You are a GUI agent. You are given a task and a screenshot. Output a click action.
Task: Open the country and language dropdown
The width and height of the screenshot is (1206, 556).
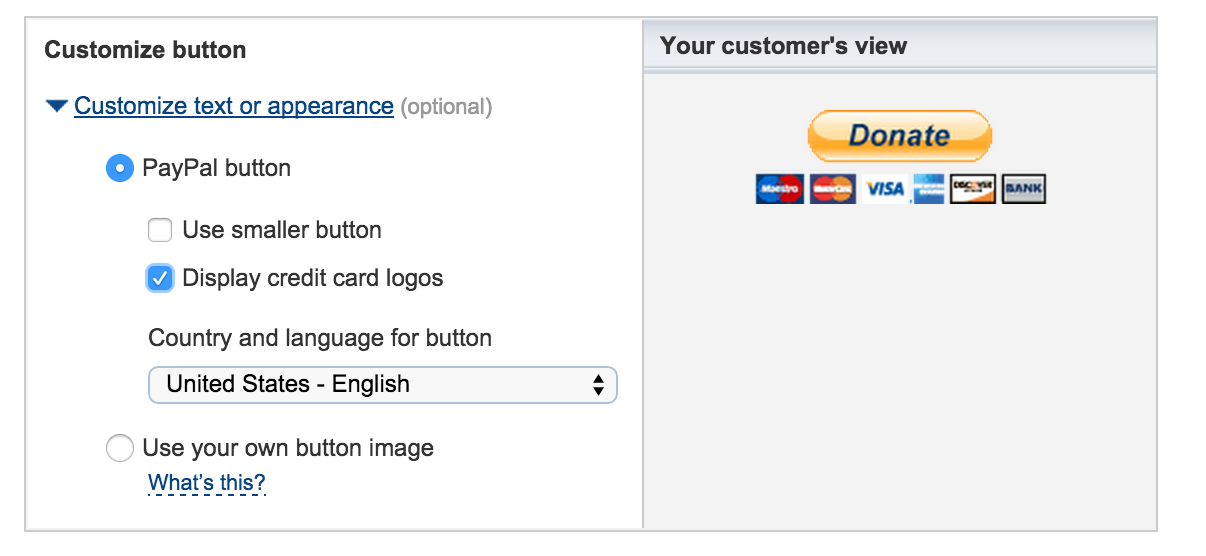tap(382, 385)
